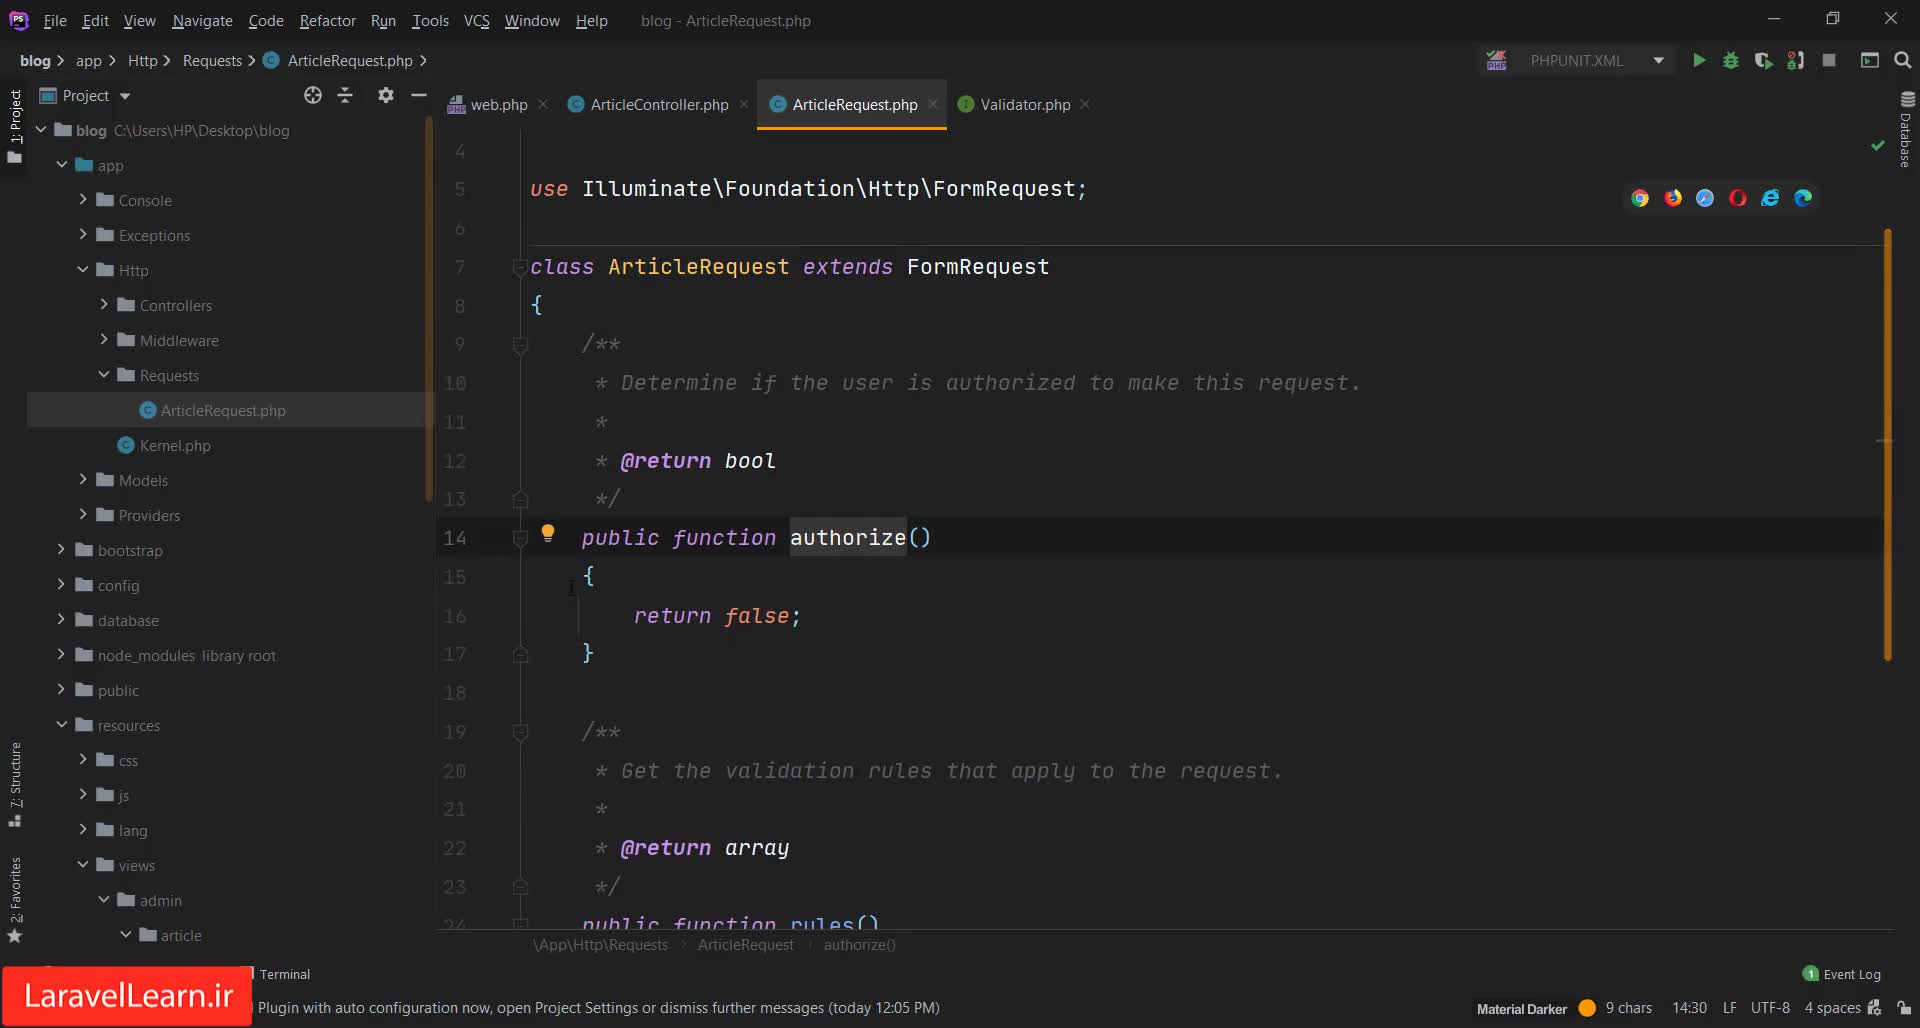Click the green Run button in toolbar
The width and height of the screenshot is (1920, 1028).
[1698, 61]
